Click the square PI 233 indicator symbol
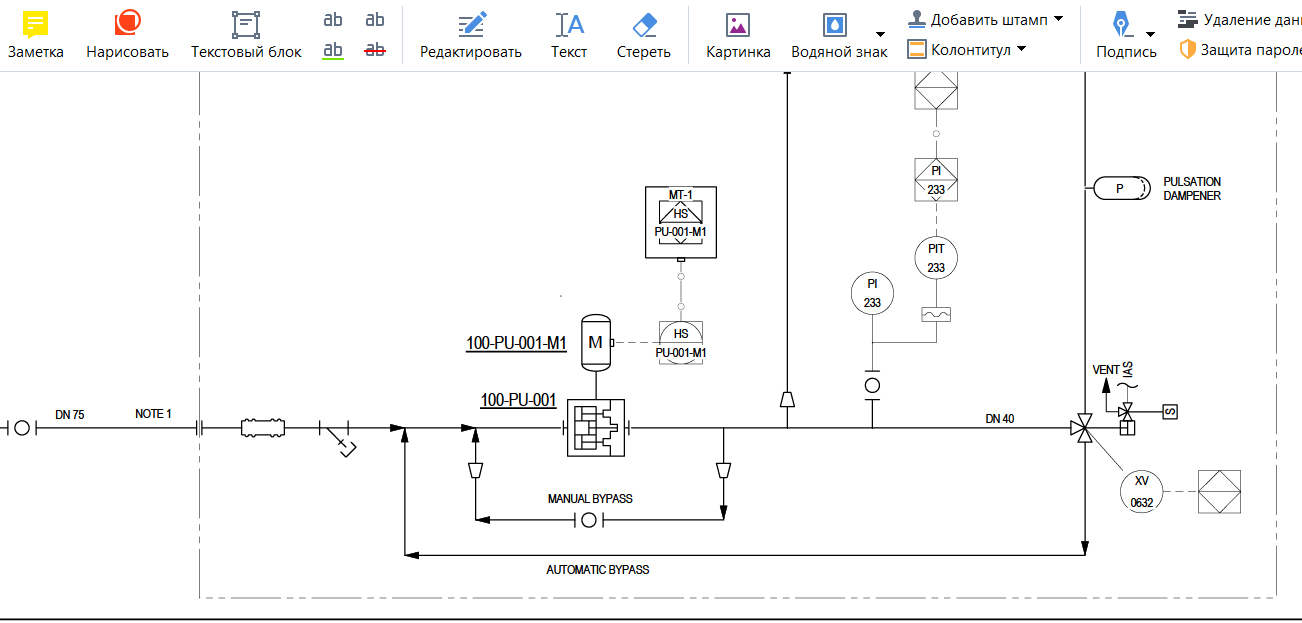This screenshot has width=1302, height=623. click(x=936, y=181)
